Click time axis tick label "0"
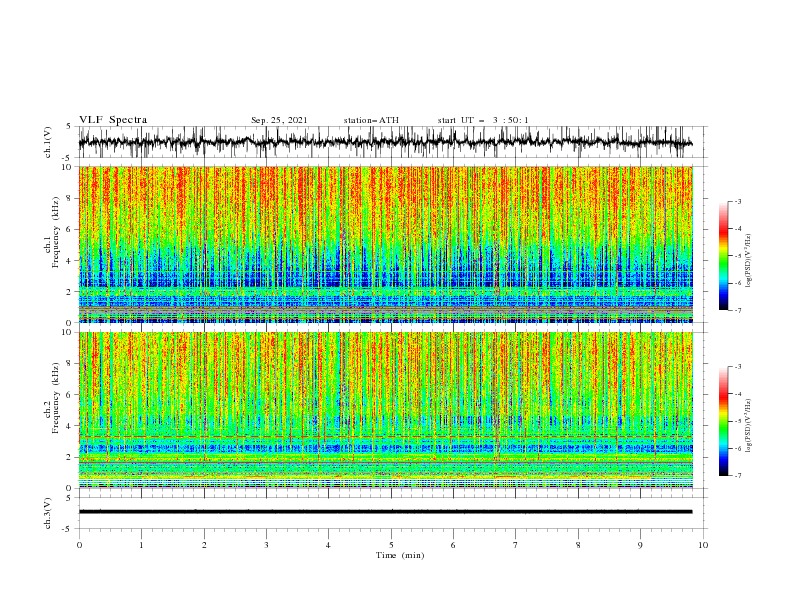 coord(79,545)
